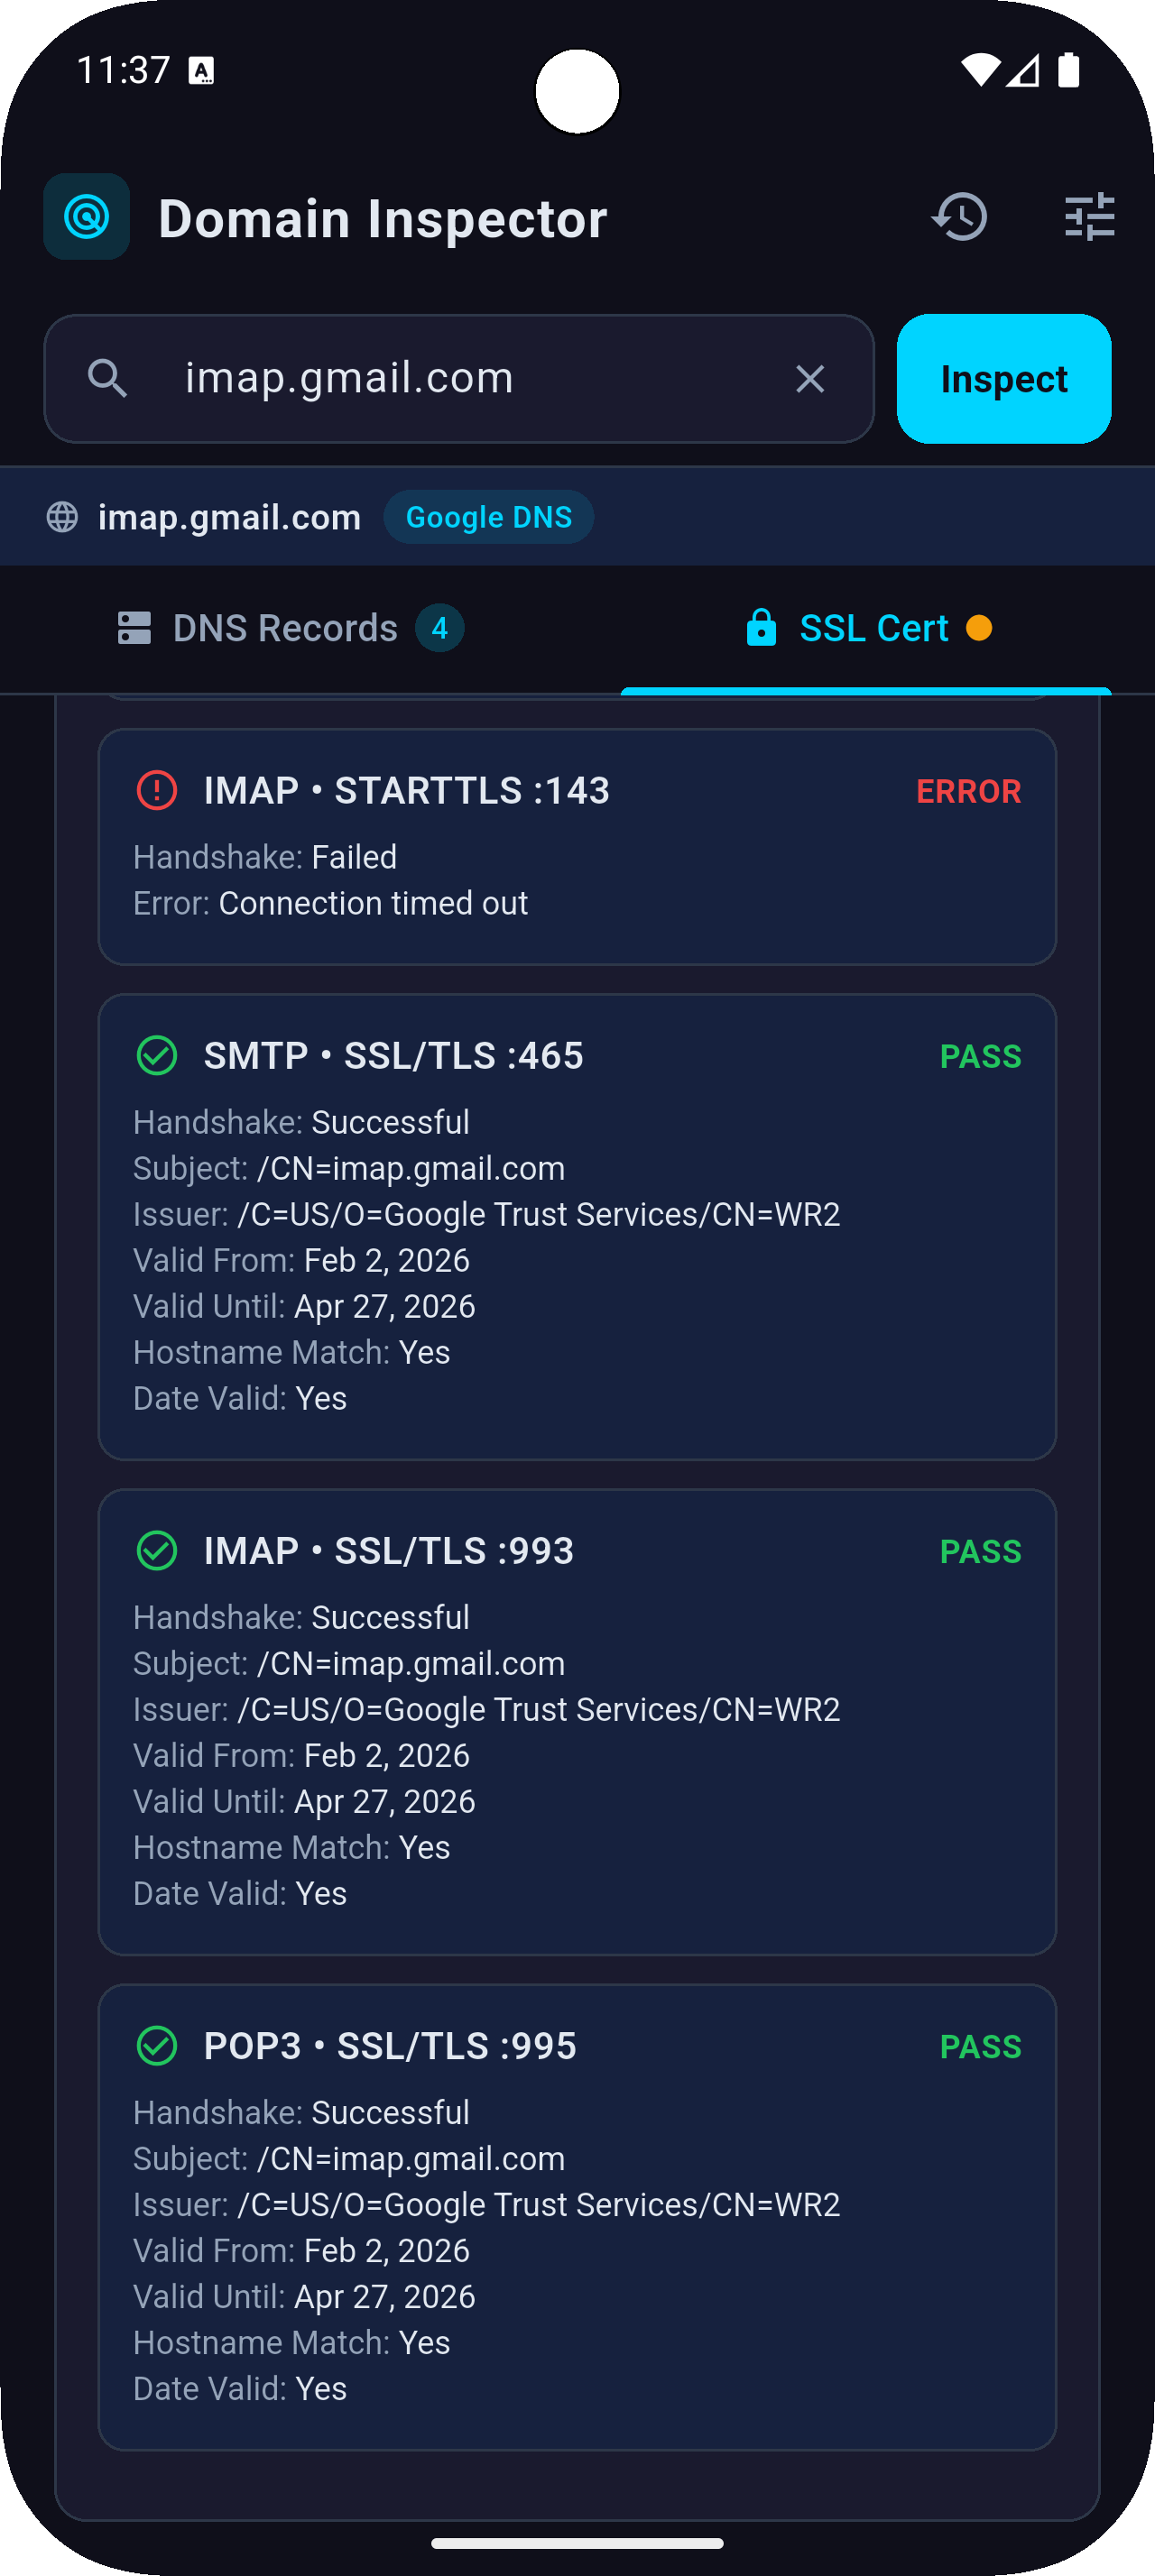
Task: Click the globe icon beside imap.gmail.com
Action: [62, 516]
